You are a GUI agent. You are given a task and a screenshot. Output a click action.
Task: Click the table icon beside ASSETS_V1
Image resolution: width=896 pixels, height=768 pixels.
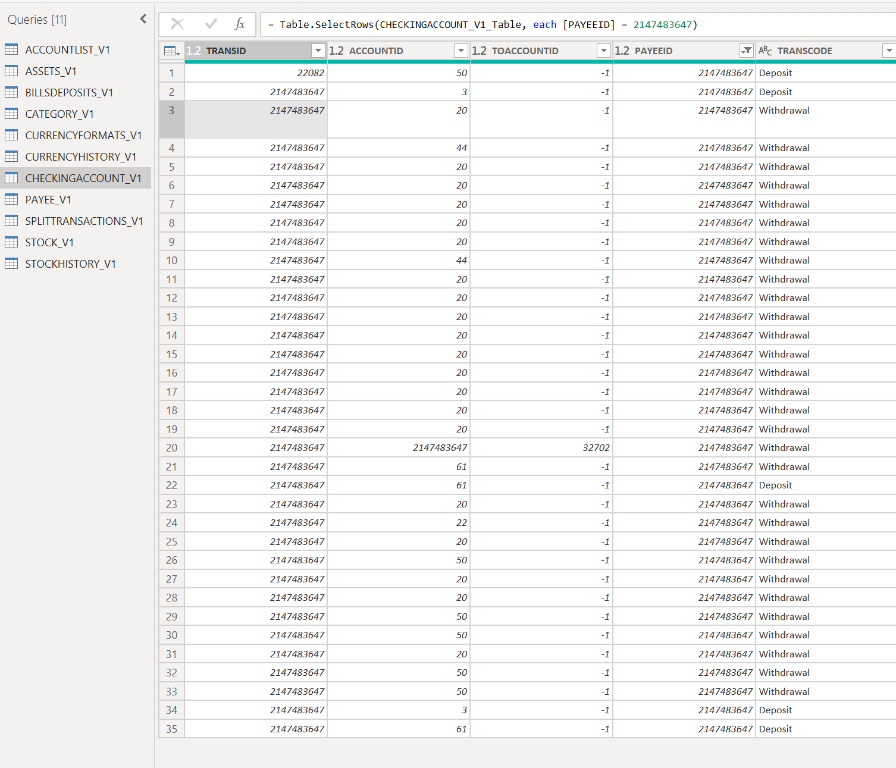coord(11,71)
